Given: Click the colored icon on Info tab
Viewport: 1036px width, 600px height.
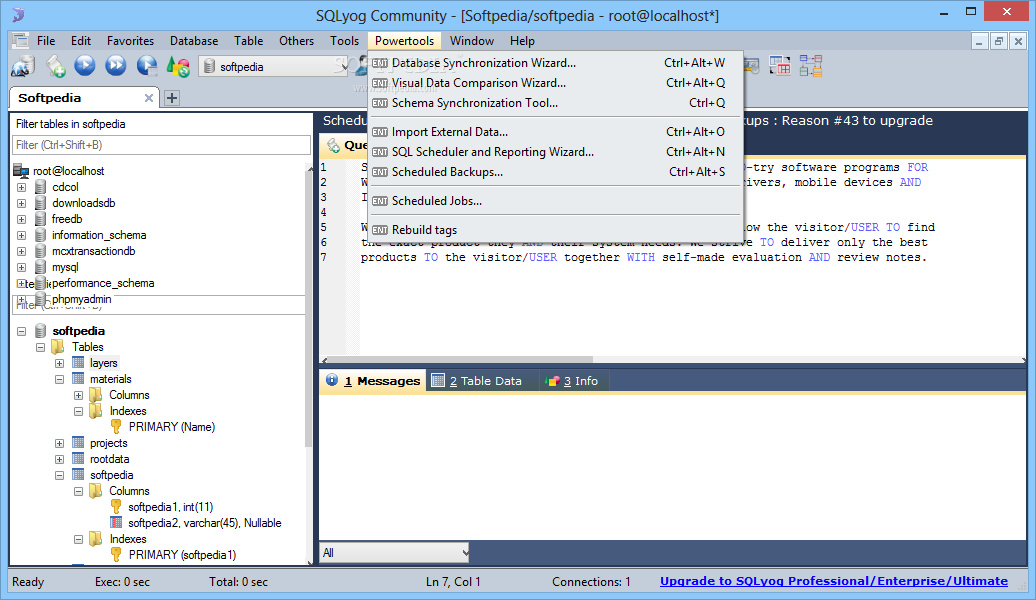Looking at the screenshot, I should click(x=552, y=381).
